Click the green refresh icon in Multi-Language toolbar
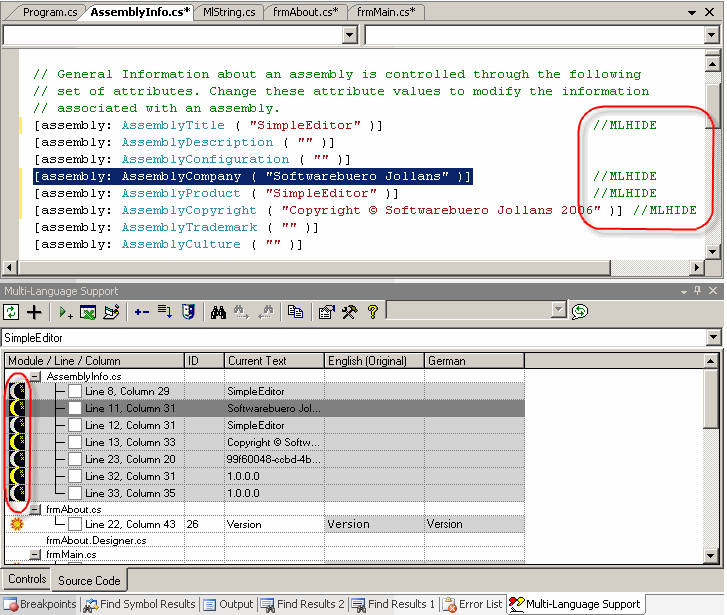Screen dimensions: 727x615 coord(12,312)
